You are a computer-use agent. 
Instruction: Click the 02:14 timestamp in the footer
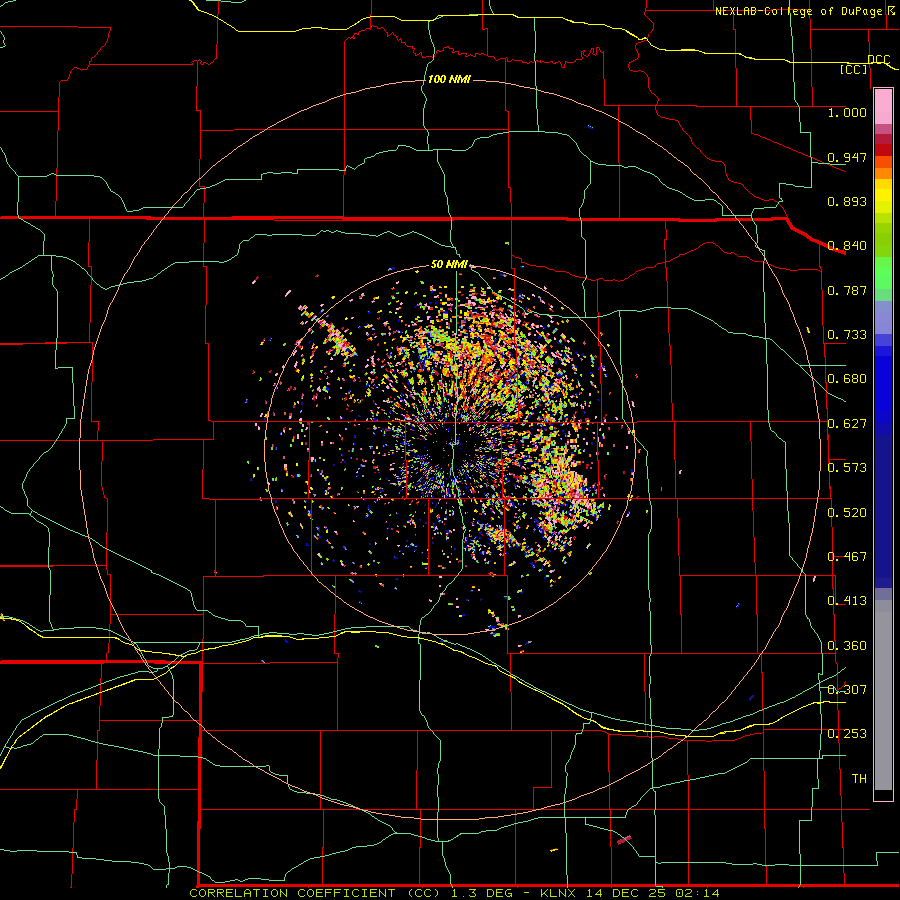697,893
